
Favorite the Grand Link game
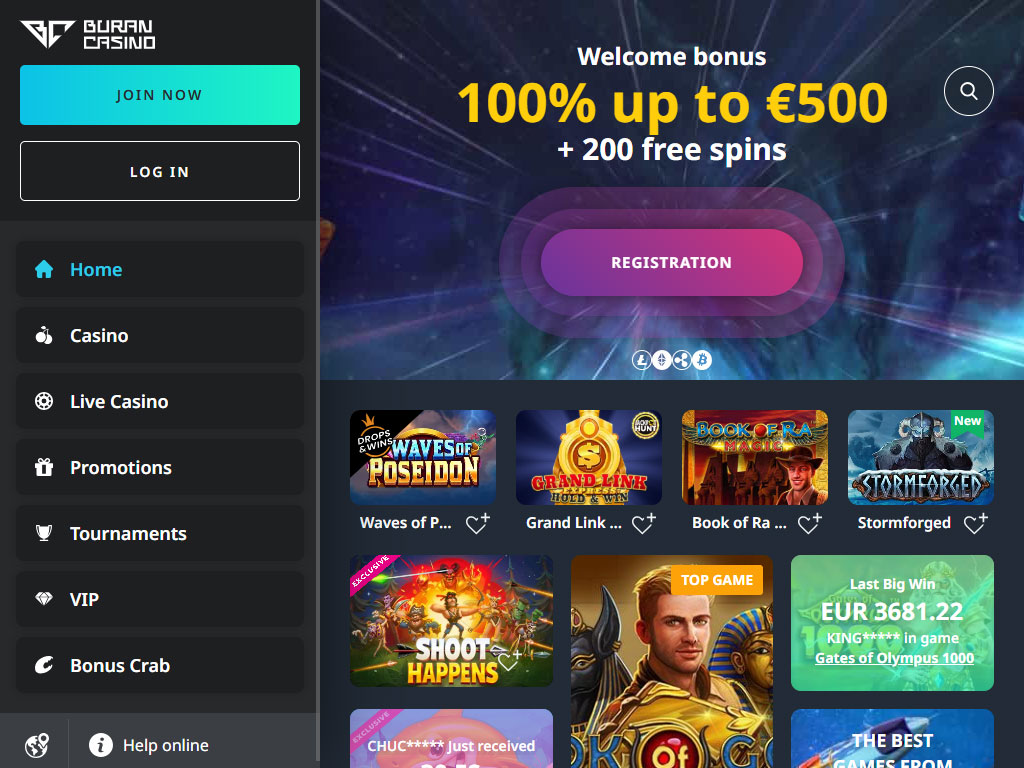point(643,523)
